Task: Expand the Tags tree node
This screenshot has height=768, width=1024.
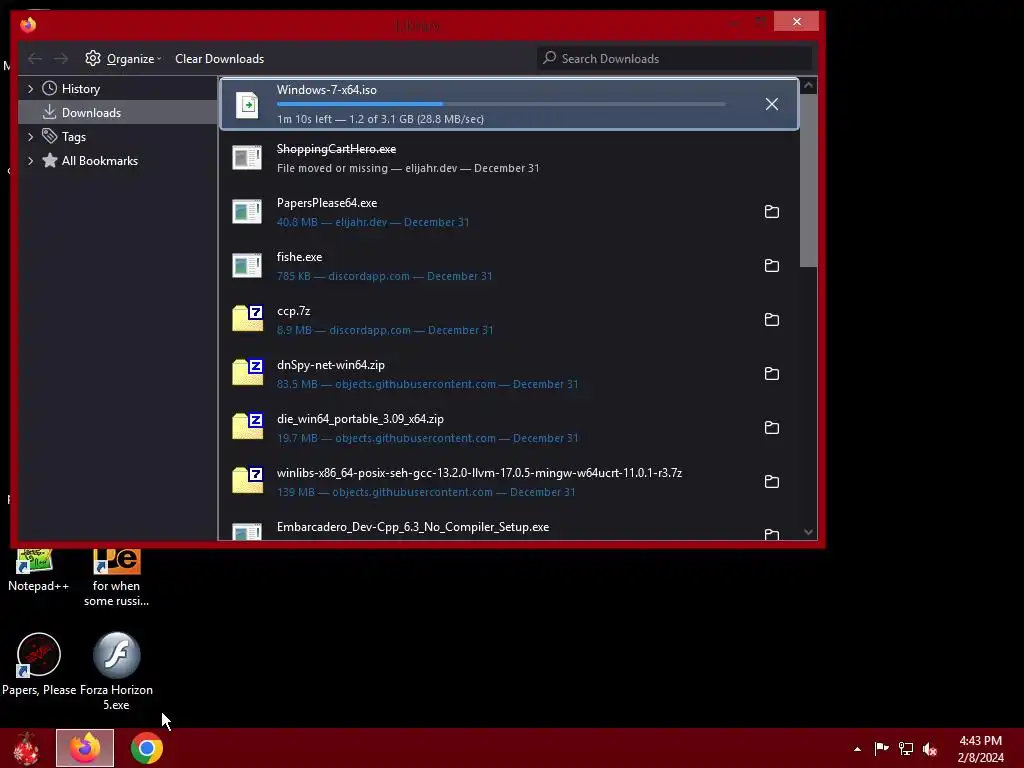Action: coord(30,136)
